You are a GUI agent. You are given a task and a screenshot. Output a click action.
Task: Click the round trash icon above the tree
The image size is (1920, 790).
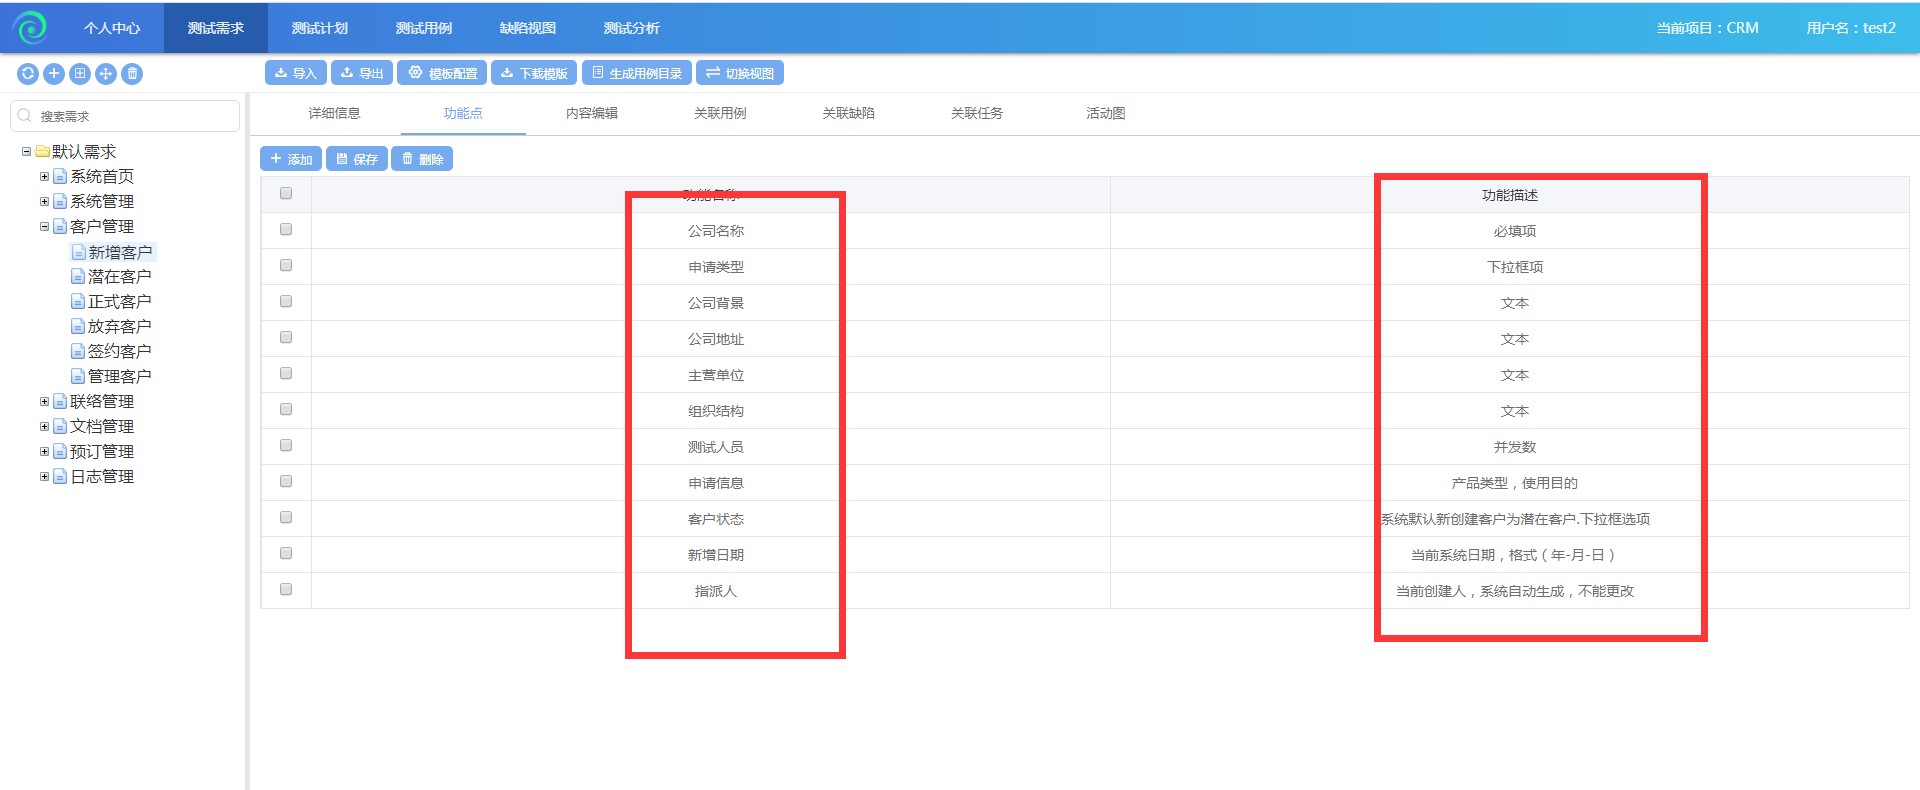click(x=132, y=73)
